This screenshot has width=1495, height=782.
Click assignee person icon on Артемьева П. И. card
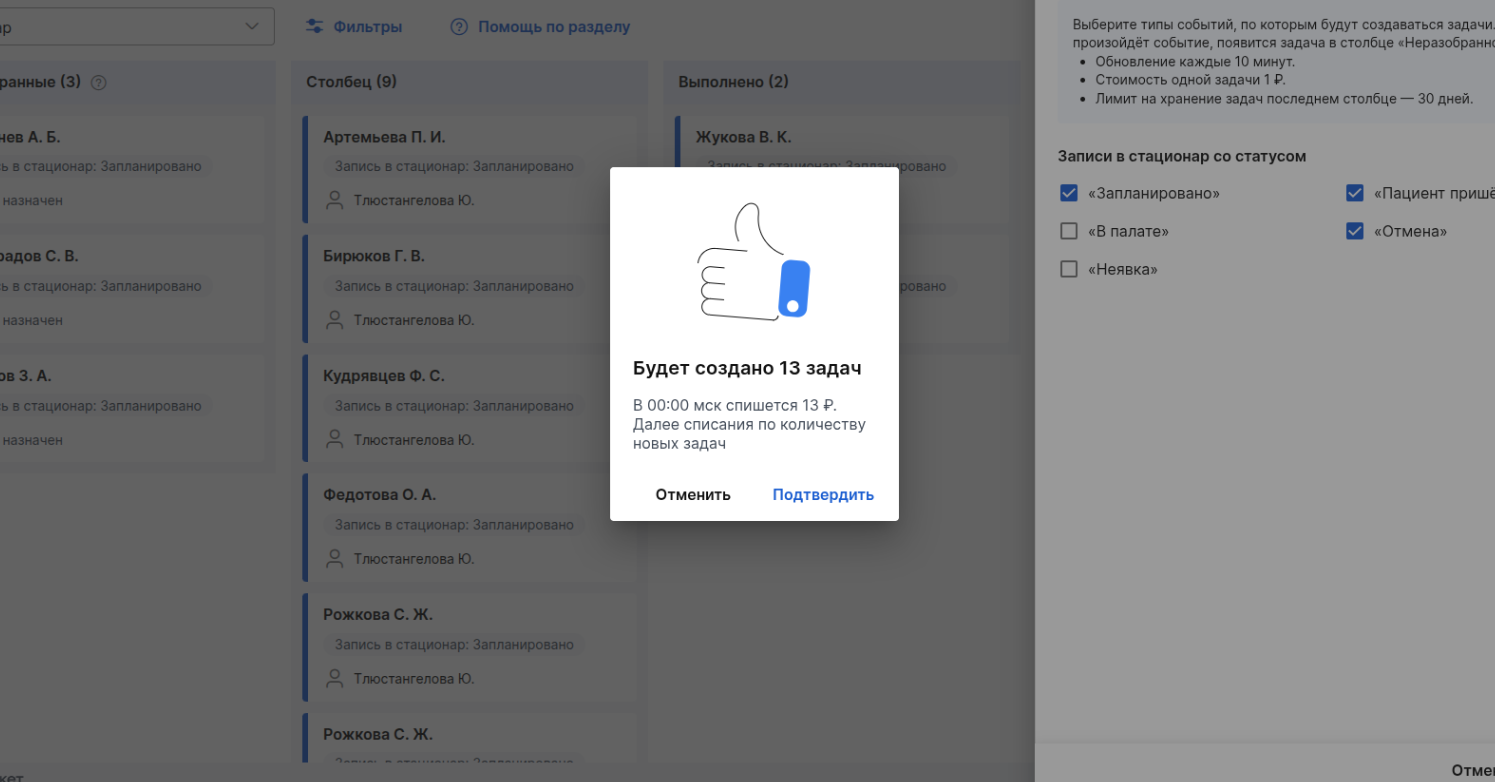(334, 200)
